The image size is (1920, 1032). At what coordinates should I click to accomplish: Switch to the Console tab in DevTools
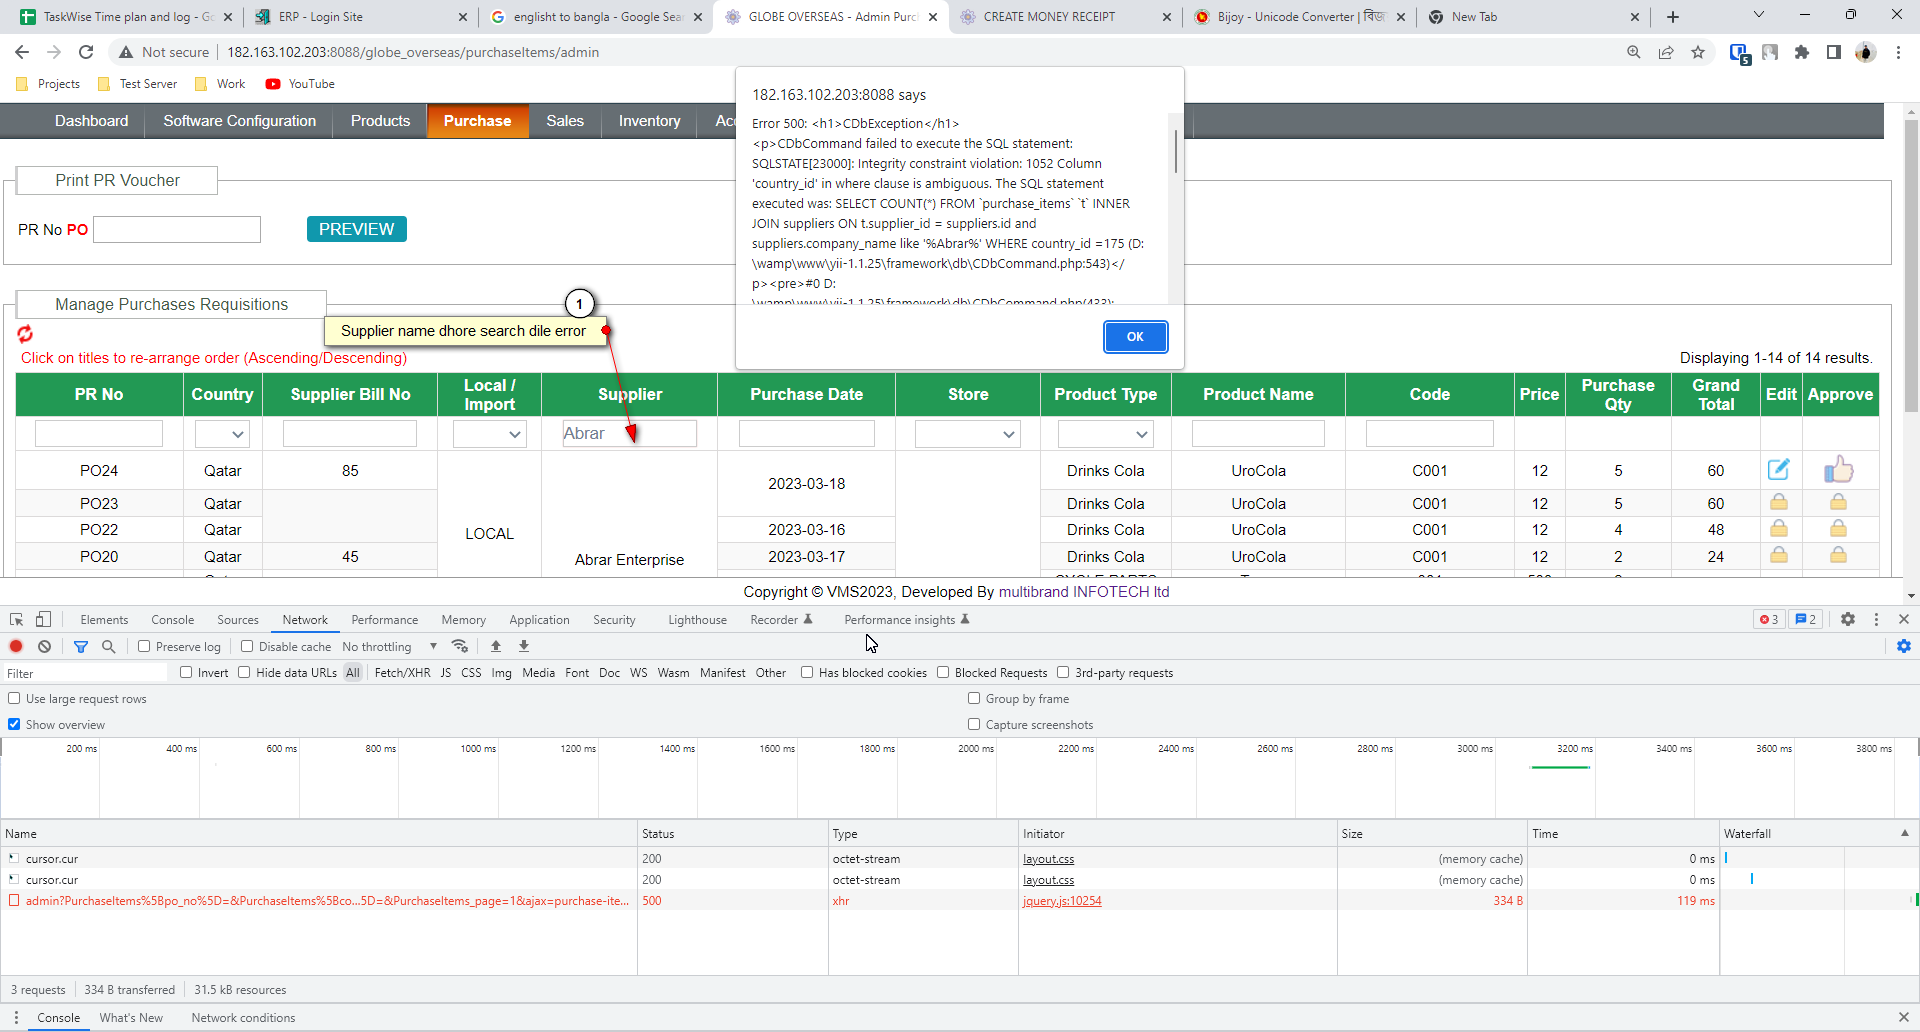(172, 619)
